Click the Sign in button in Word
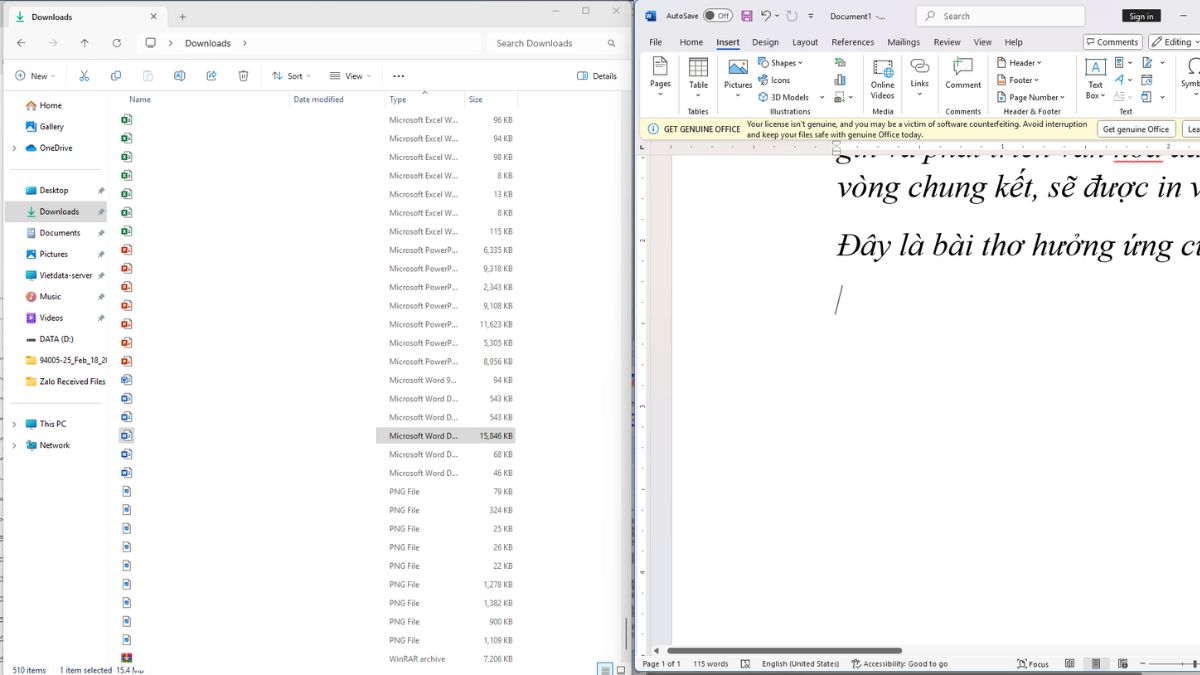Screen dimensions: 1200x675 1141,16
